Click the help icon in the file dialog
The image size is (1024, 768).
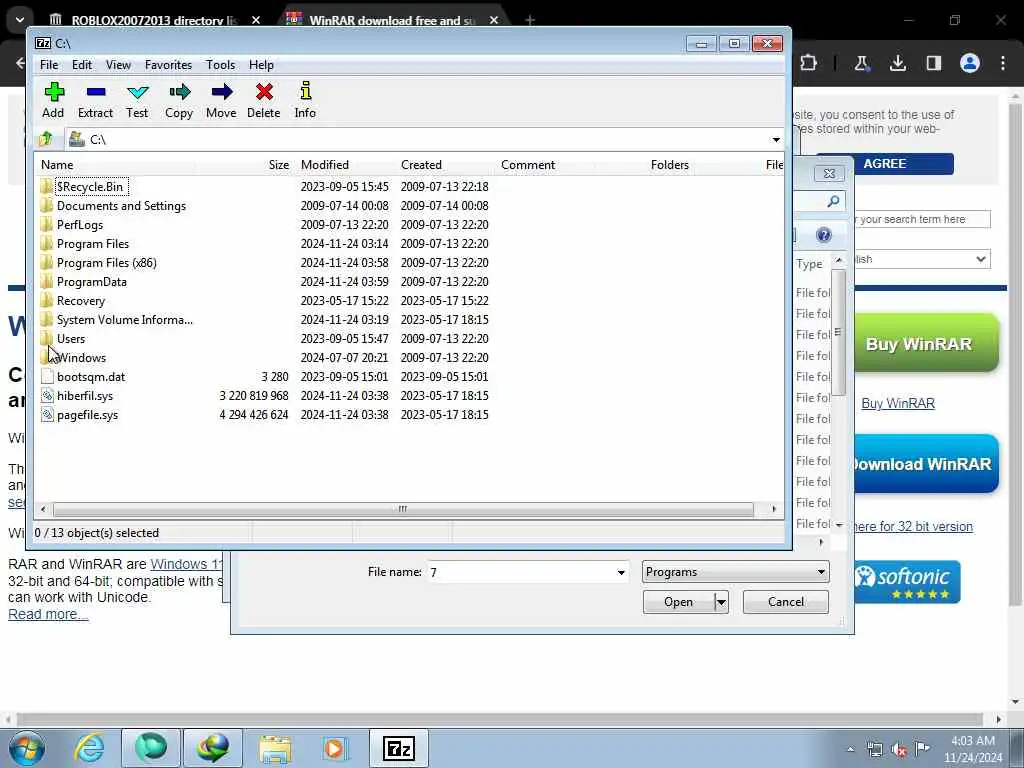pos(824,235)
